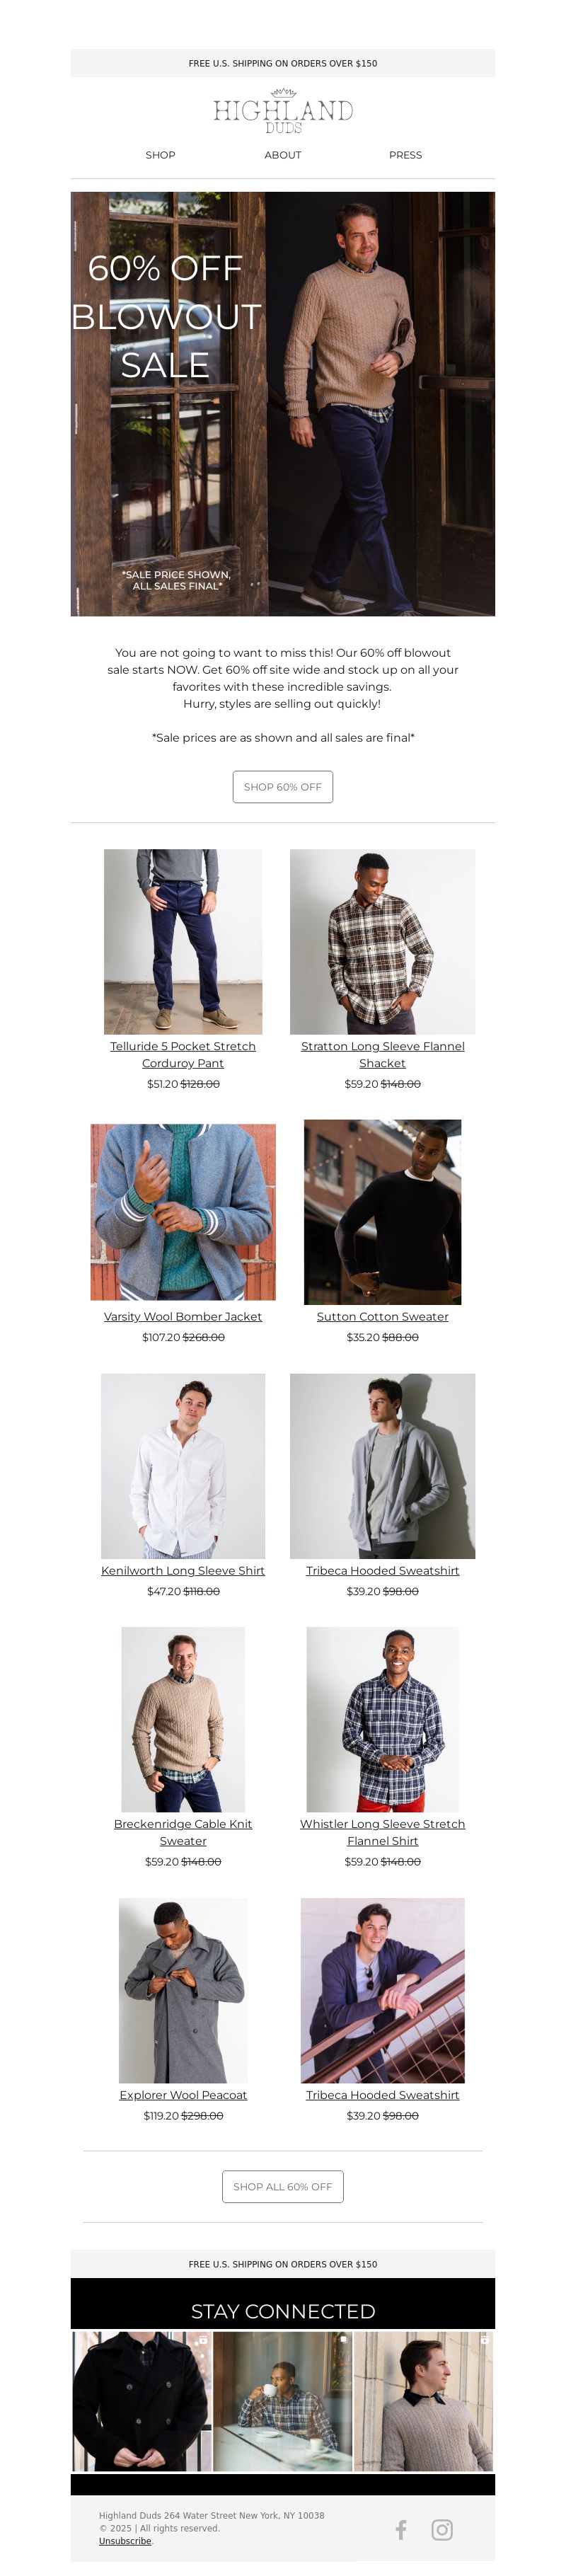This screenshot has width=566, height=2576.
Task: Select the Varsity Wool Bomber Jacket link
Action: click(x=183, y=1316)
